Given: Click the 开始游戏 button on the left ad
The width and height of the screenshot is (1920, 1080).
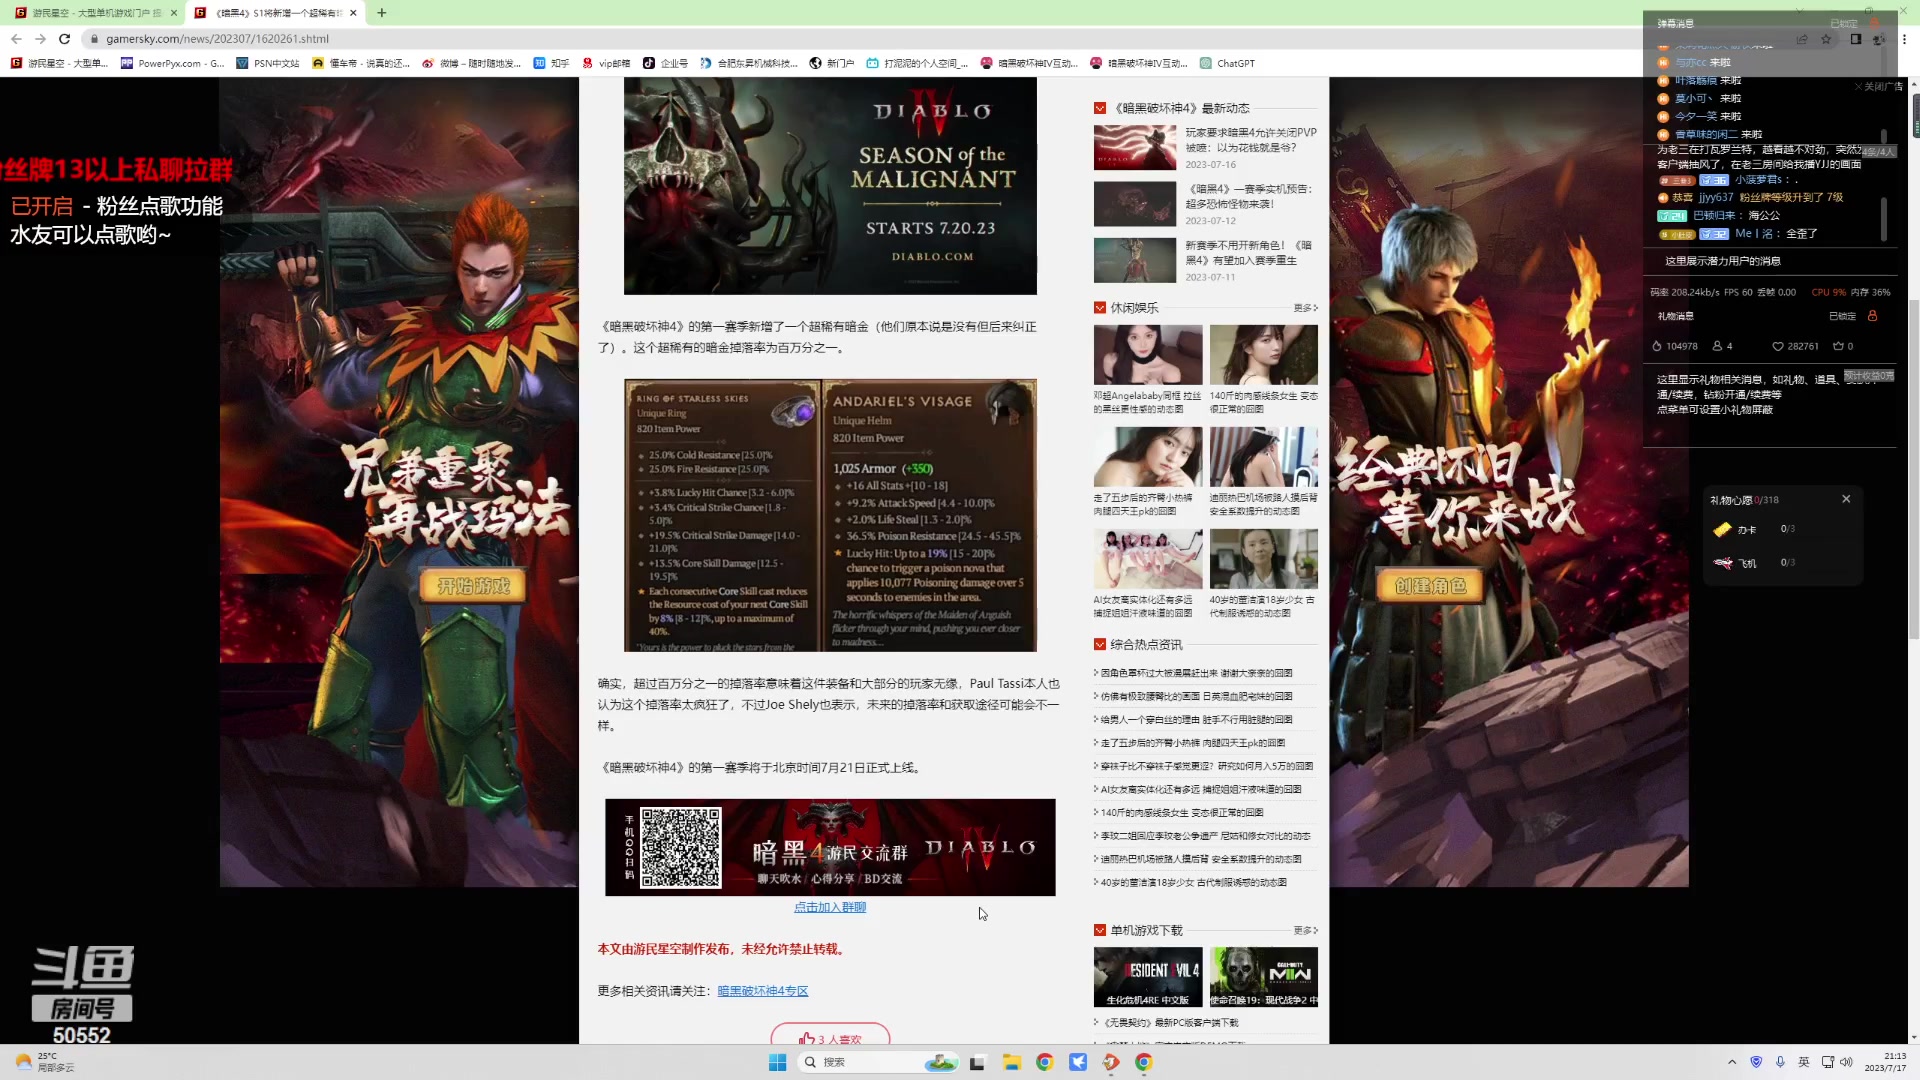Looking at the screenshot, I should [x=474, y=586].
